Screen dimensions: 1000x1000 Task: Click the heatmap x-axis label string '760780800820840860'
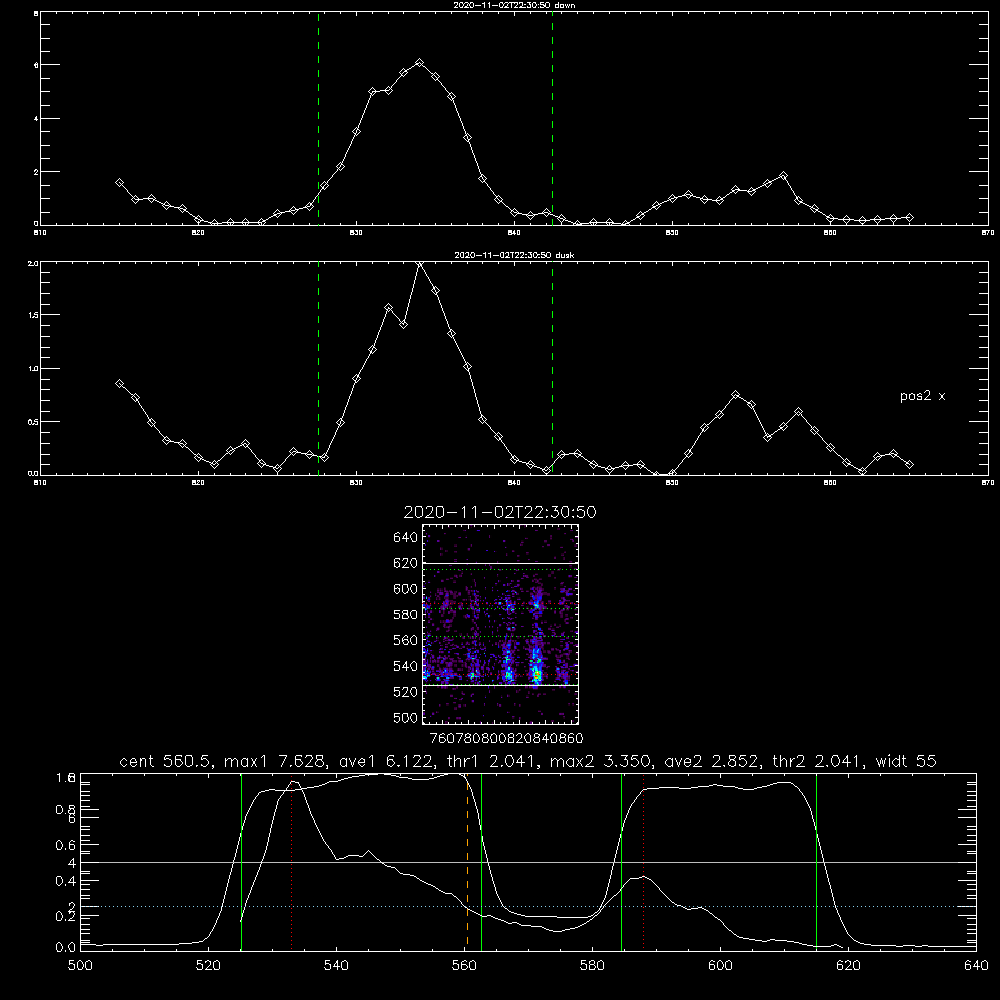click(506, 738)
